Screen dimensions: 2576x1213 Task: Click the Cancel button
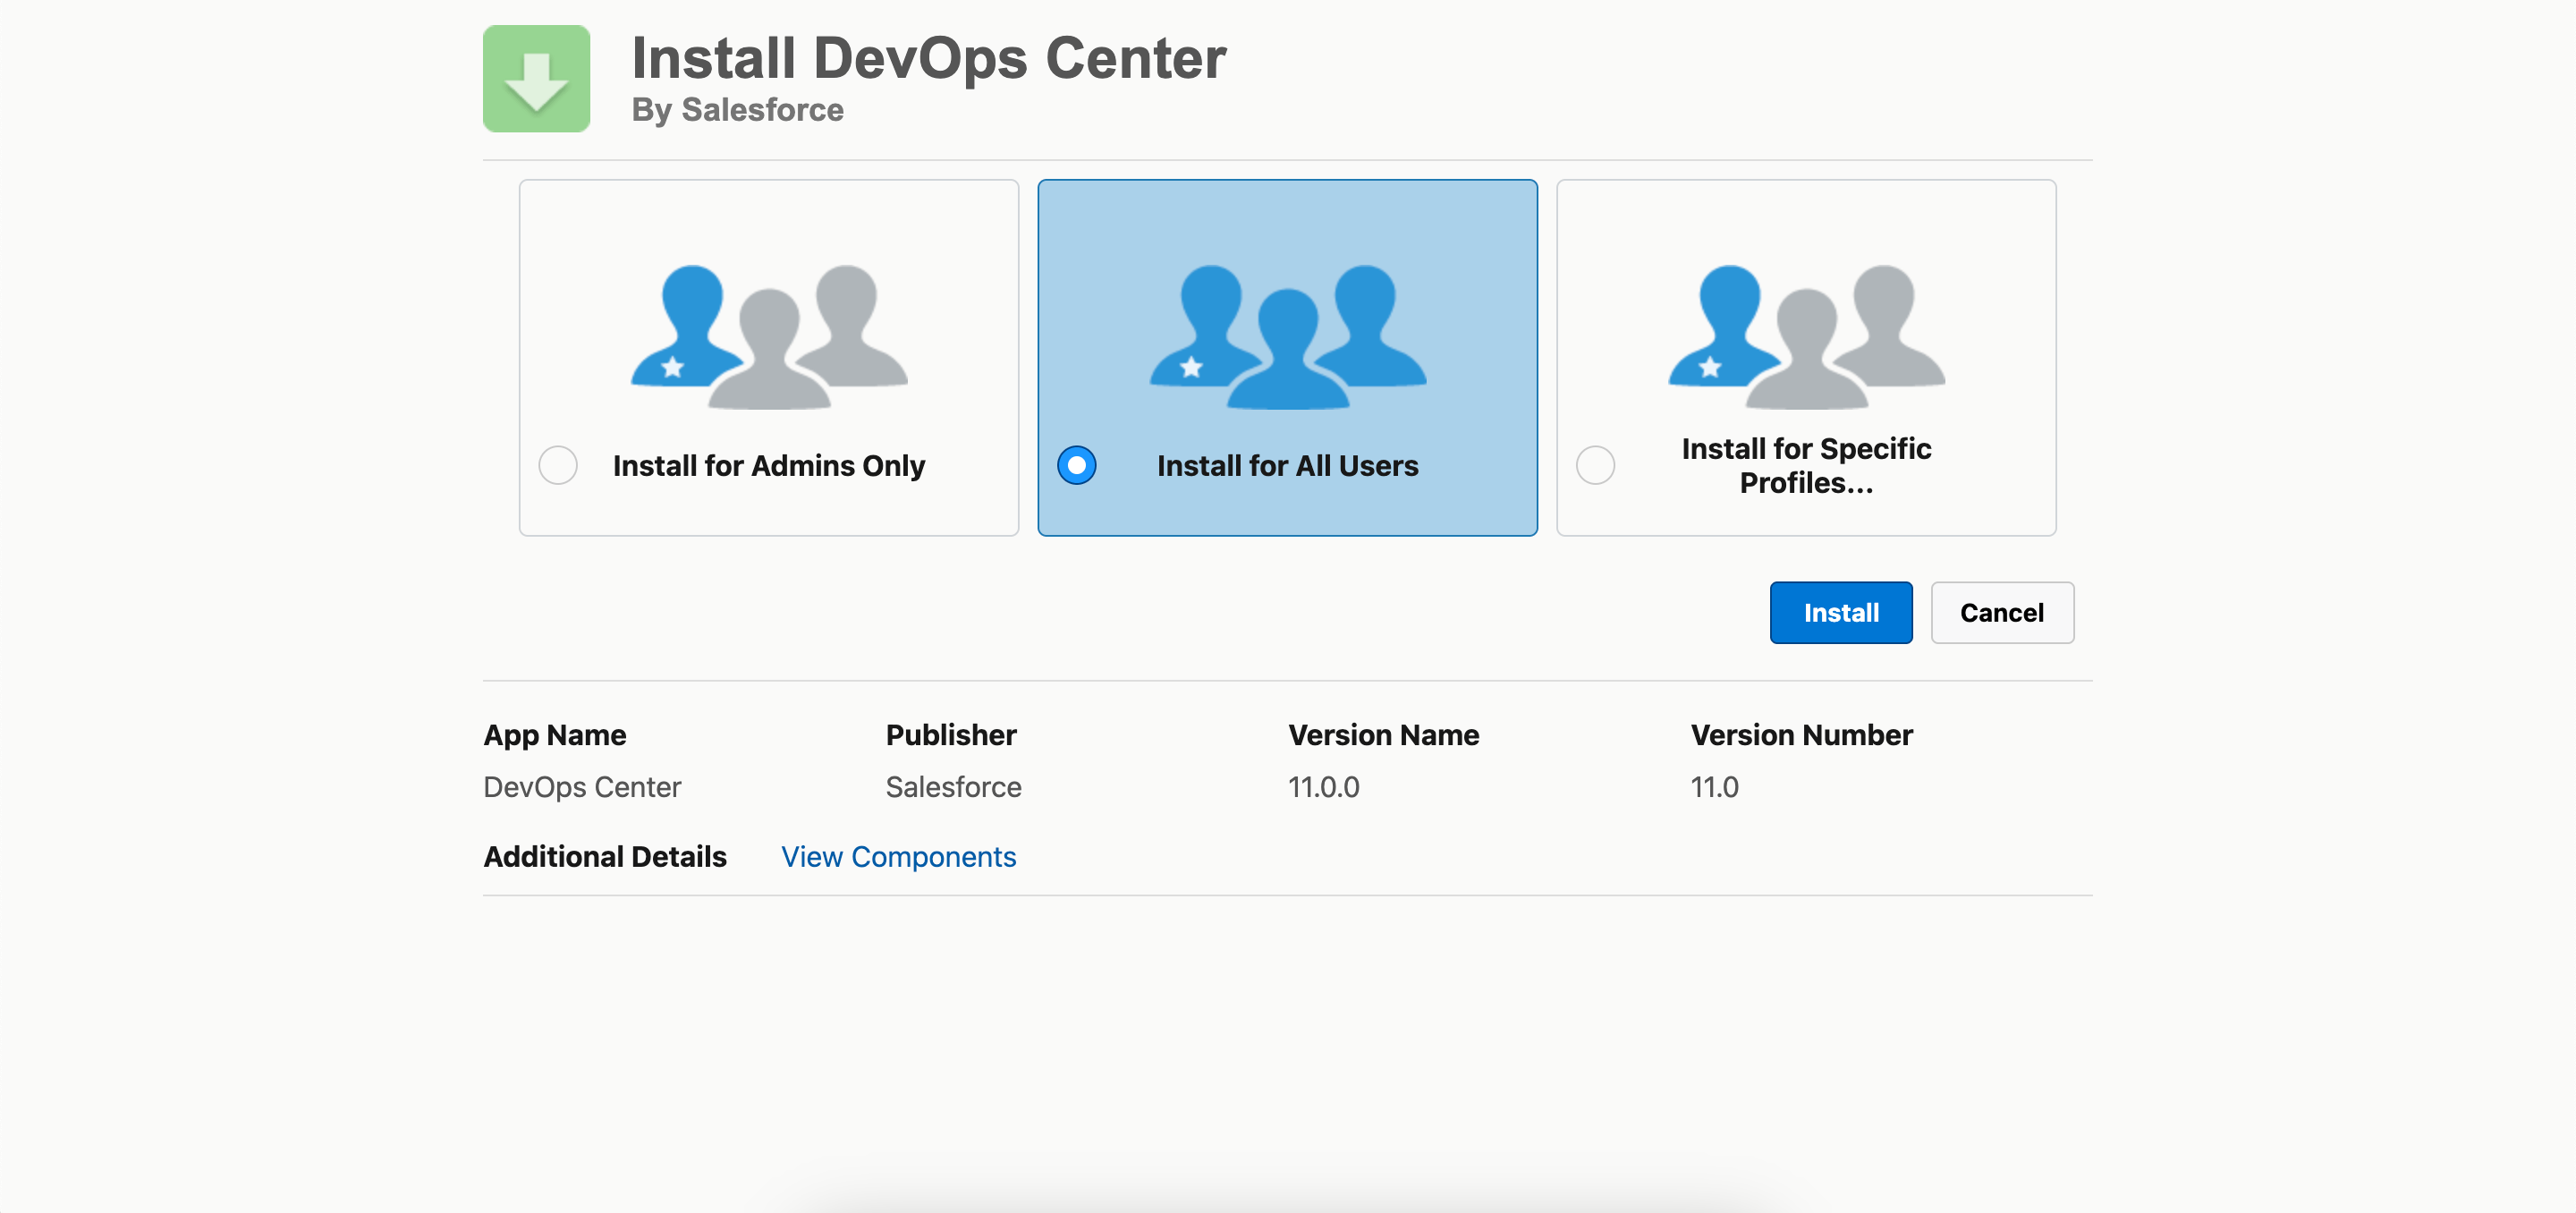click(x=2002, y=613)
